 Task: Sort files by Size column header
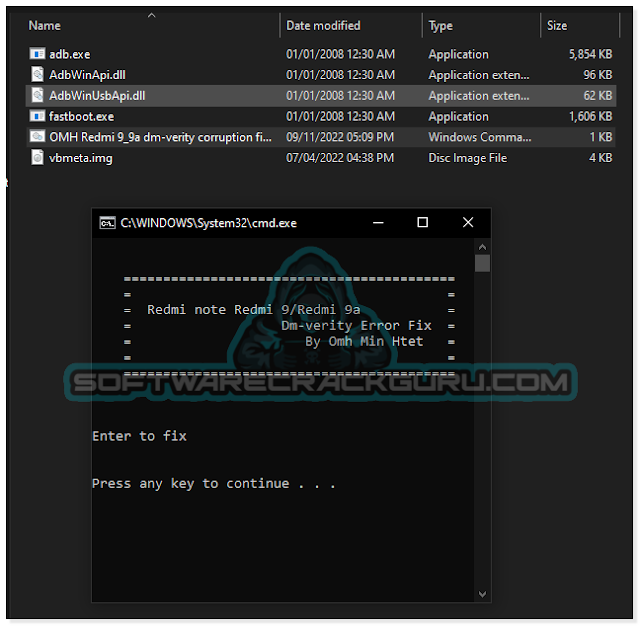pyautogui.click(x=557, y=25)
